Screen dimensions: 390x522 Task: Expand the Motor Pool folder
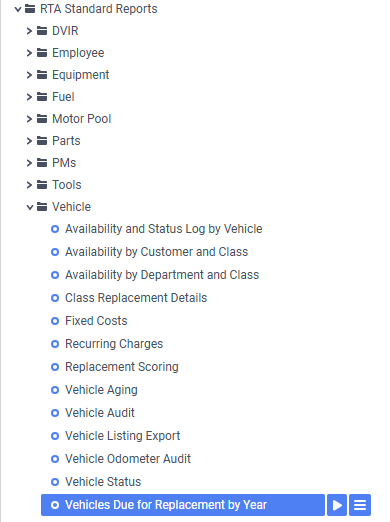click(29, 119)
